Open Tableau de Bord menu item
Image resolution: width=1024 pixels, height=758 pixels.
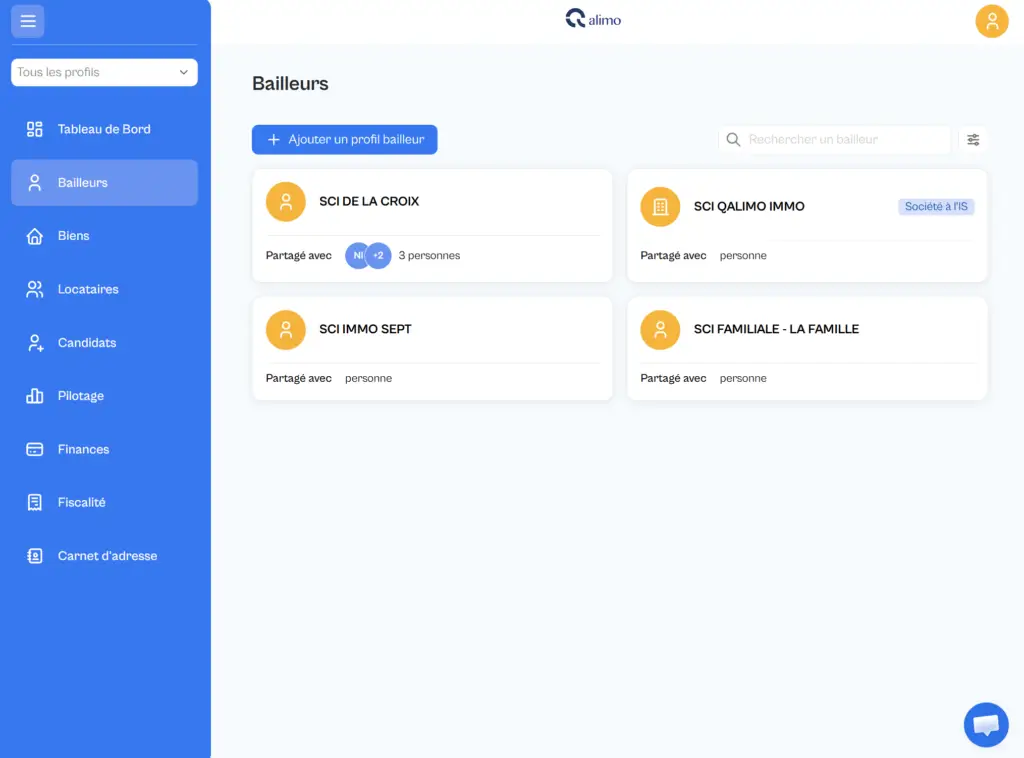[104, 129]
